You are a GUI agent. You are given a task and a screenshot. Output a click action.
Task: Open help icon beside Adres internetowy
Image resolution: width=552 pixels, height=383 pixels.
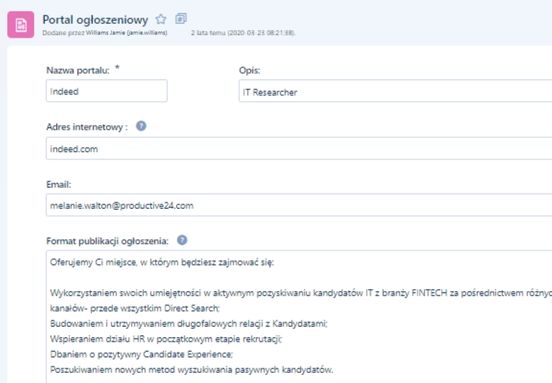tap(141, 126)
